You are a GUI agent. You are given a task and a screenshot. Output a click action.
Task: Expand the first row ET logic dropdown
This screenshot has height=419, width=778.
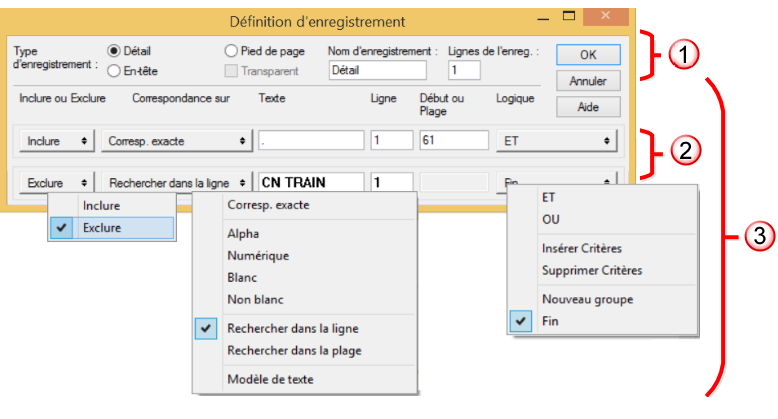[x=555, y=141]
